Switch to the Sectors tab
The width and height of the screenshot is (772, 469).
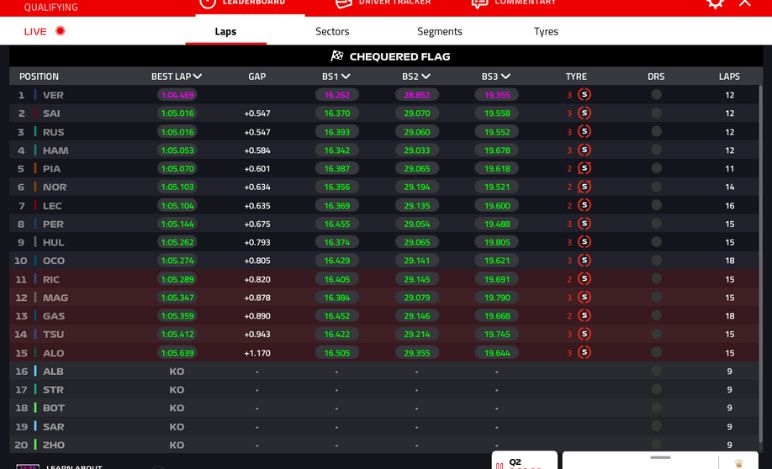point(332,31)
